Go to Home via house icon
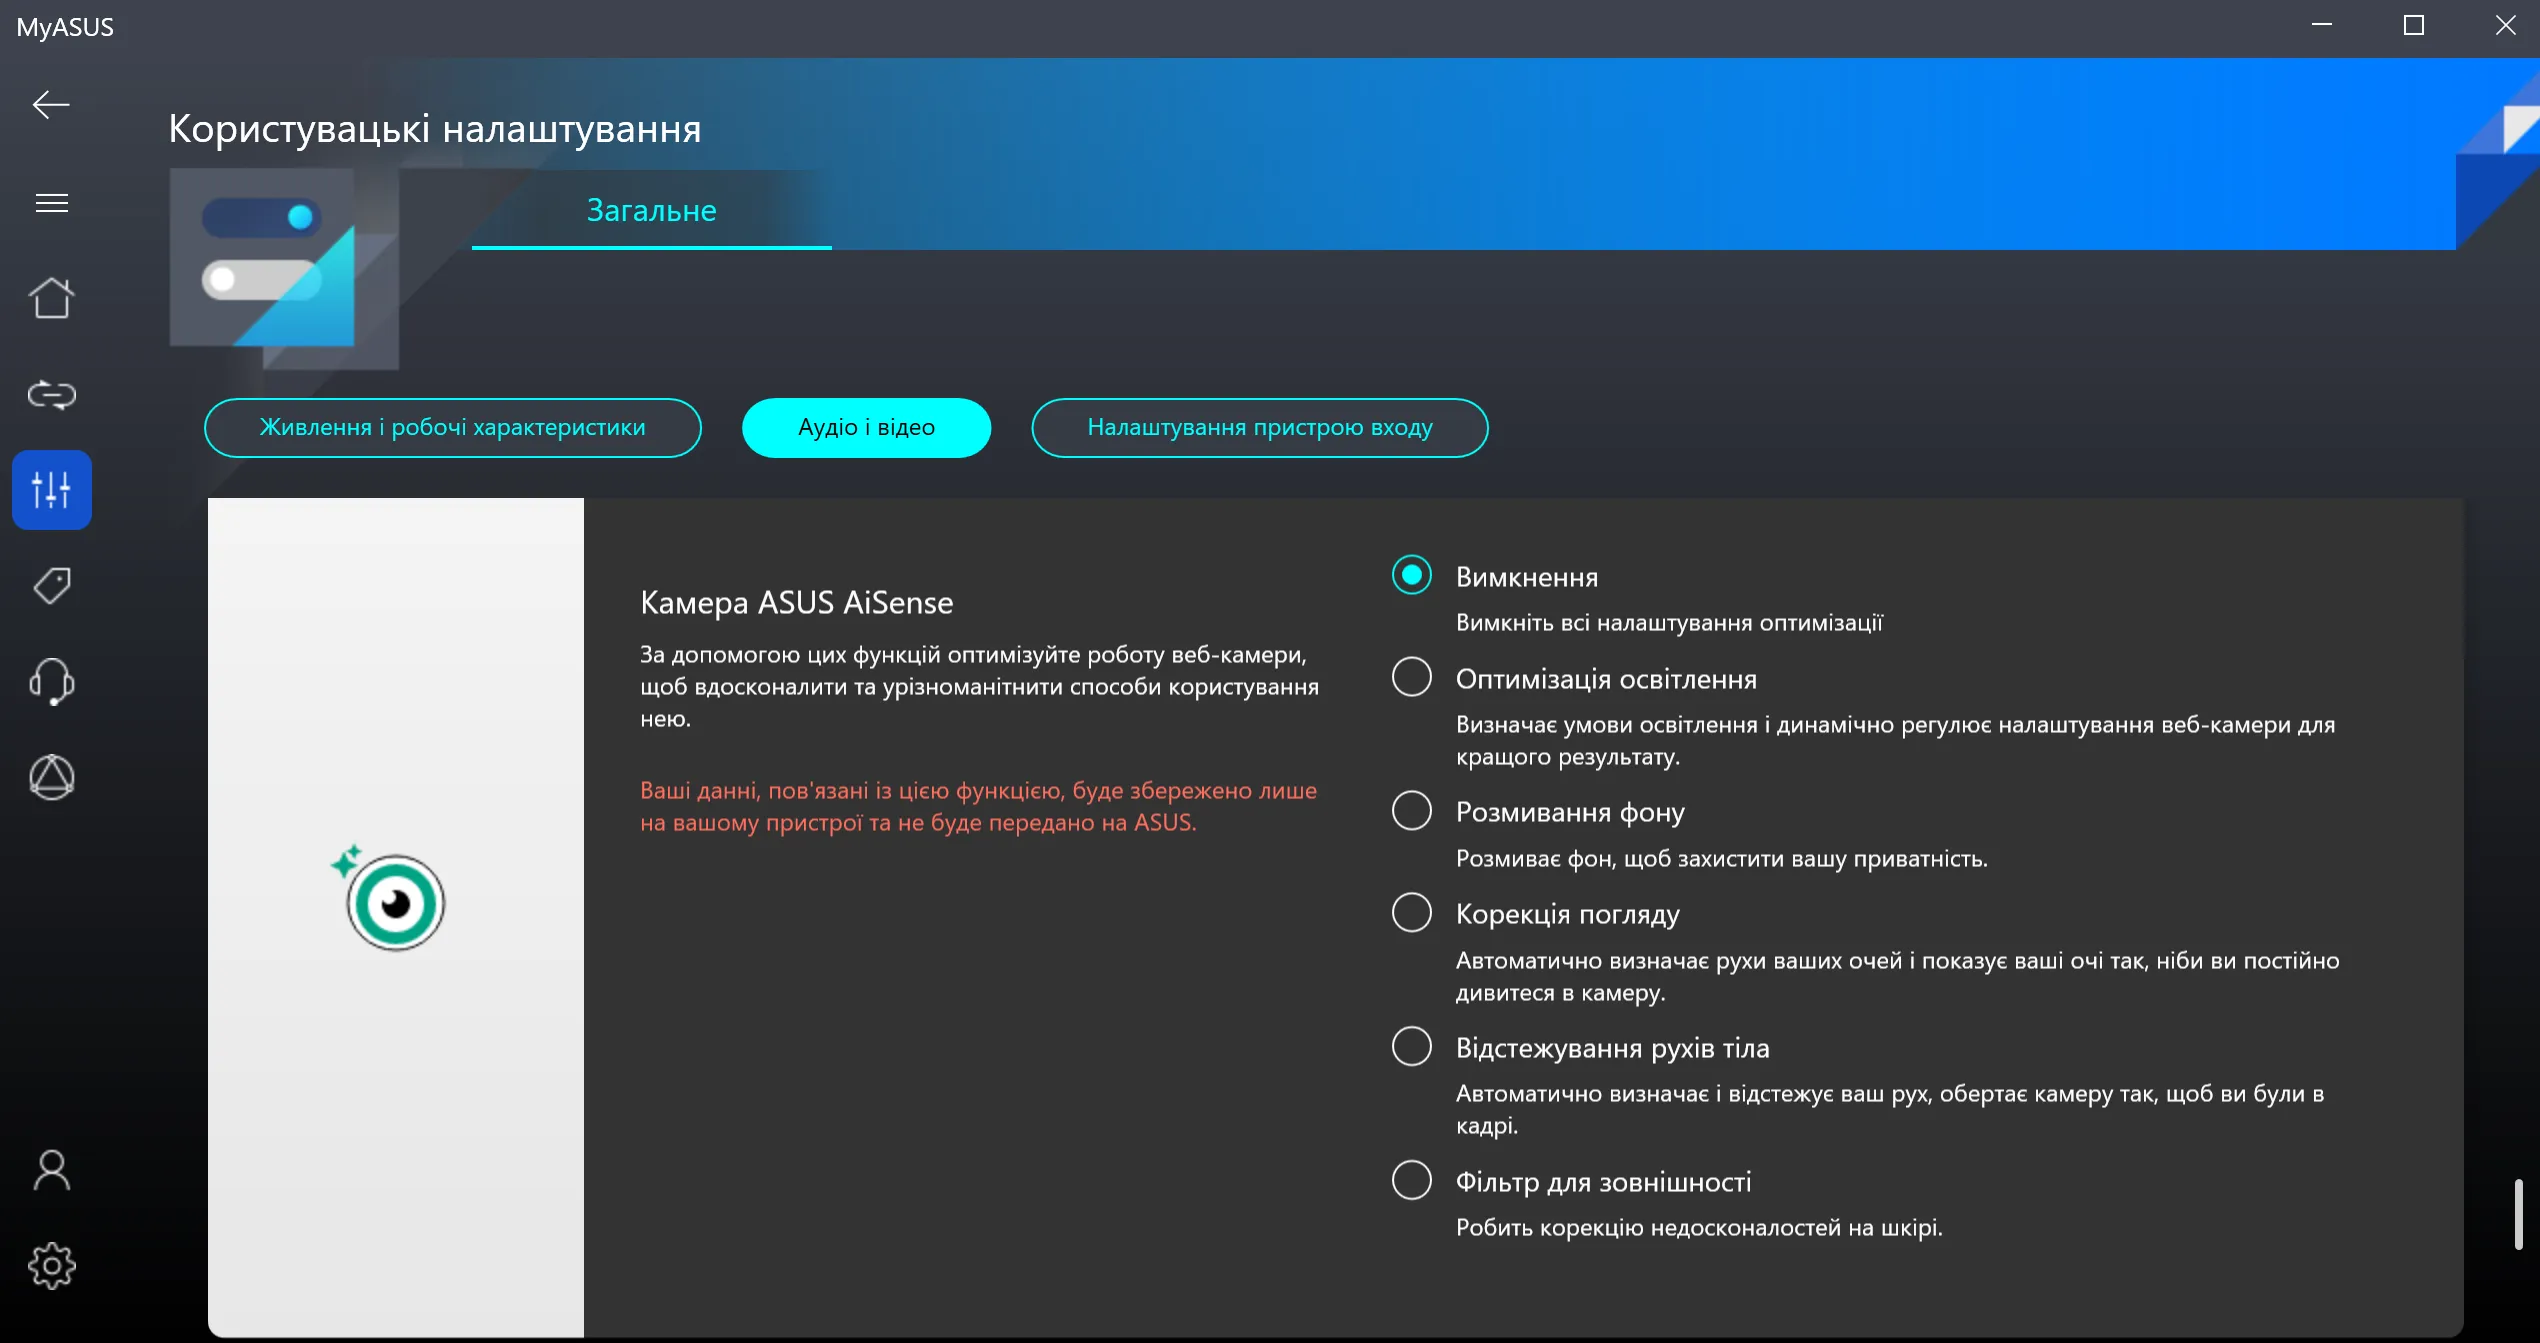The height and width of the screenshot is (1343, 2540). coord(52,298)
